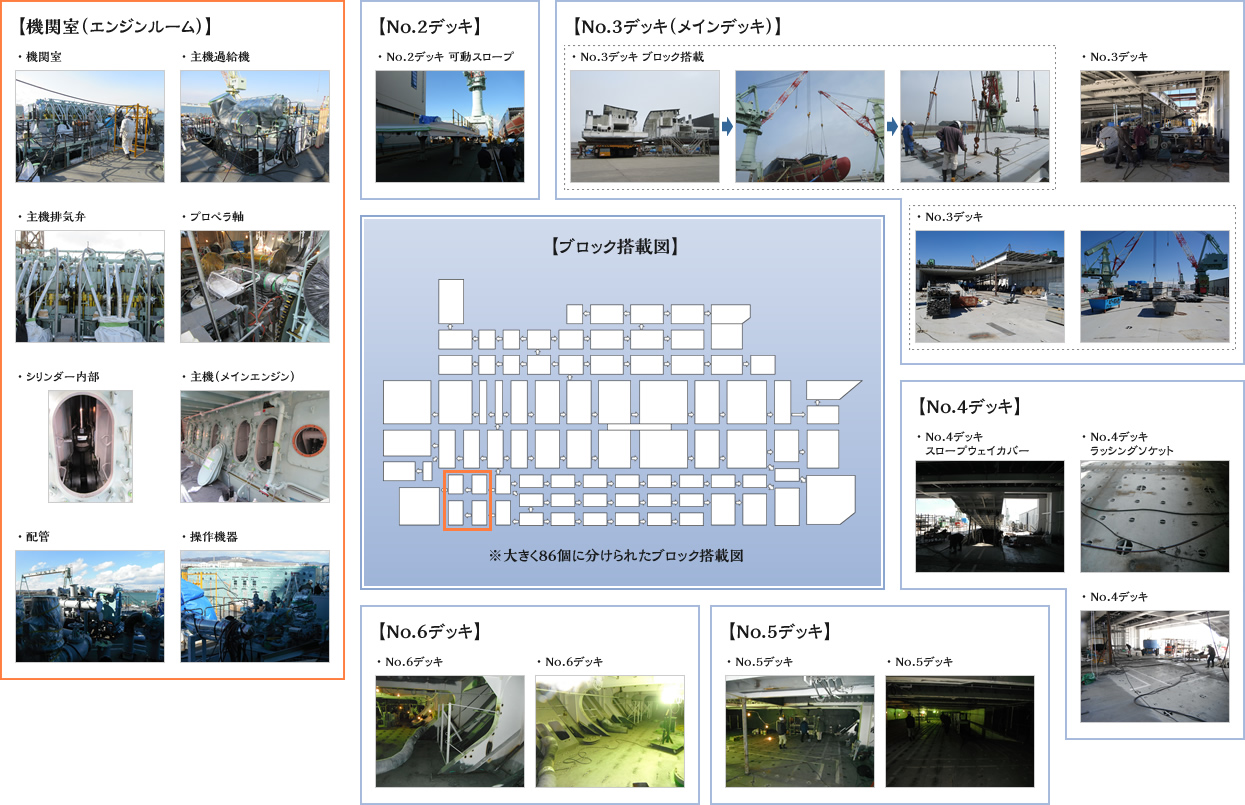
Task: Click the 【ブロック搭載図】 diagram title
Action: [615, 246]
